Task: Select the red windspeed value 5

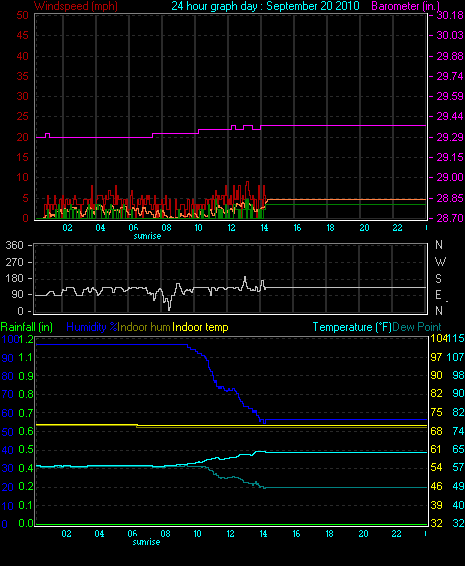Action: (25, 198)
